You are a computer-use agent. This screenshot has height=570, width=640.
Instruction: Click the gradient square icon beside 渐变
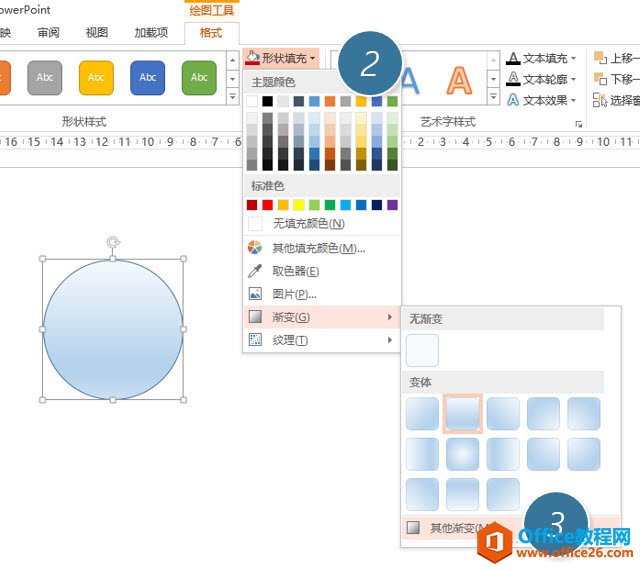255,316
